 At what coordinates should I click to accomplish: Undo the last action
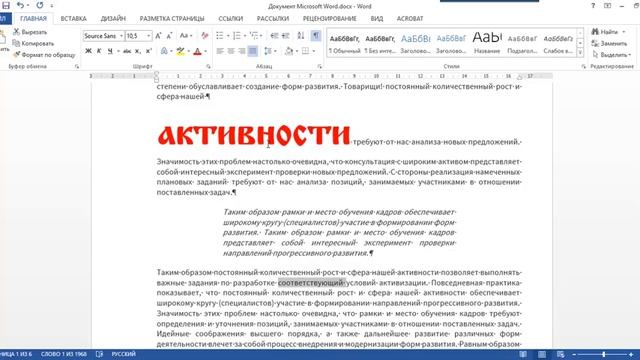point(20,5)
